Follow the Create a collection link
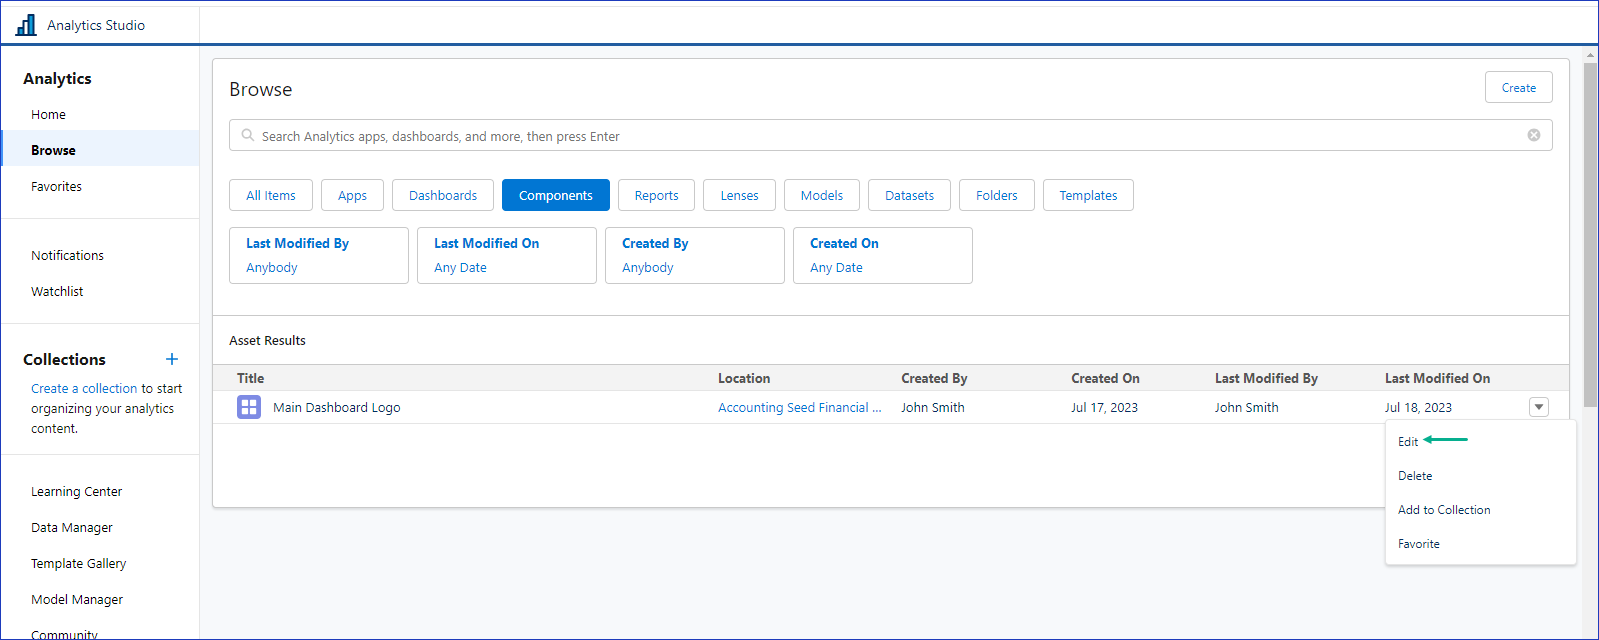This screenshot has width=1599, height=640. click(x=84, y=388)
